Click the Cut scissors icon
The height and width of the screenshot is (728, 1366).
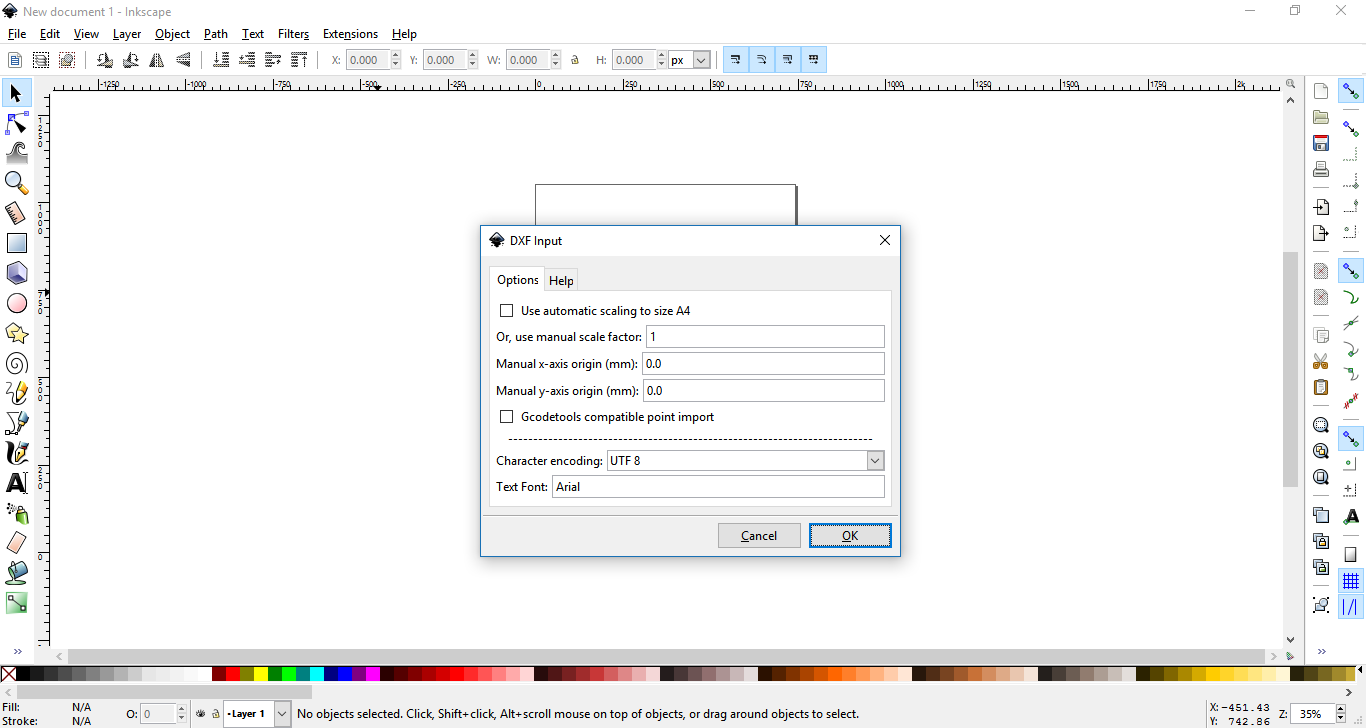pos(1321,361)
